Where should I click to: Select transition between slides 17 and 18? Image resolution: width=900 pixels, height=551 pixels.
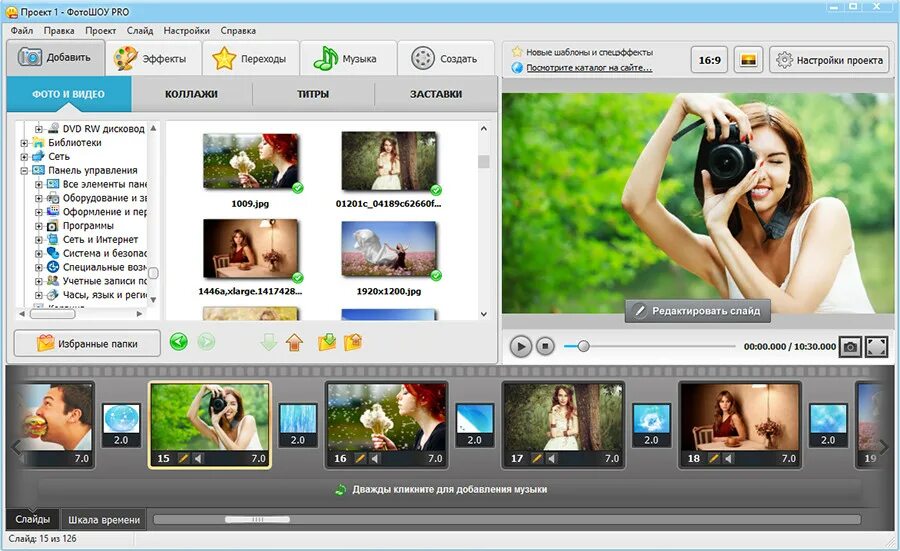click(x=651, y=425)
